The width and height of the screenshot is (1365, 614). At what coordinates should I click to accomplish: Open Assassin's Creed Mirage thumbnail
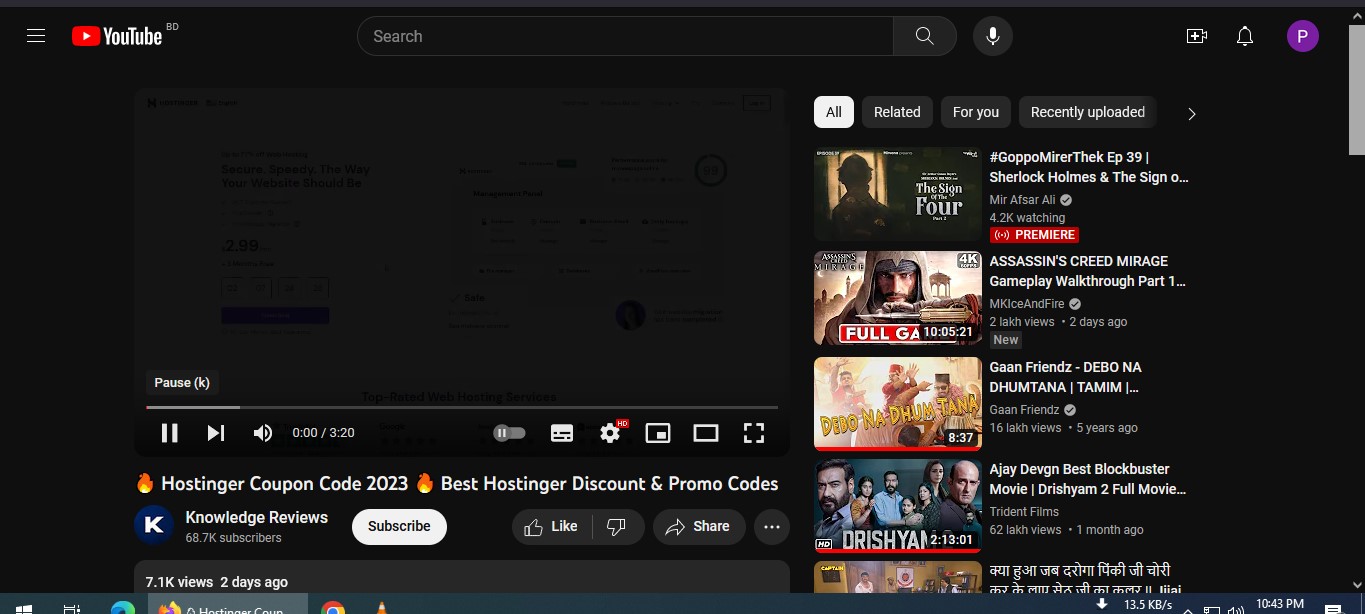point(898,298)
